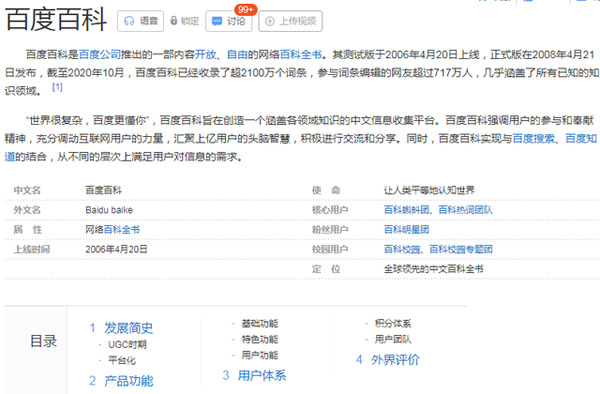Open the 自由 link in intro
Viewport: 600px width, 394px height.
click(237, 55)
